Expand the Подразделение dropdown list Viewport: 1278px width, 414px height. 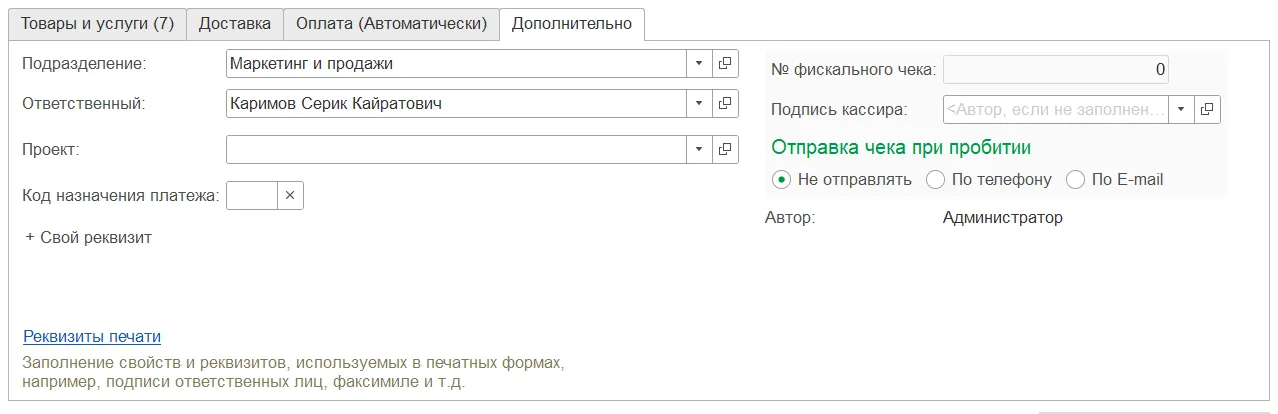pos(699,64)
